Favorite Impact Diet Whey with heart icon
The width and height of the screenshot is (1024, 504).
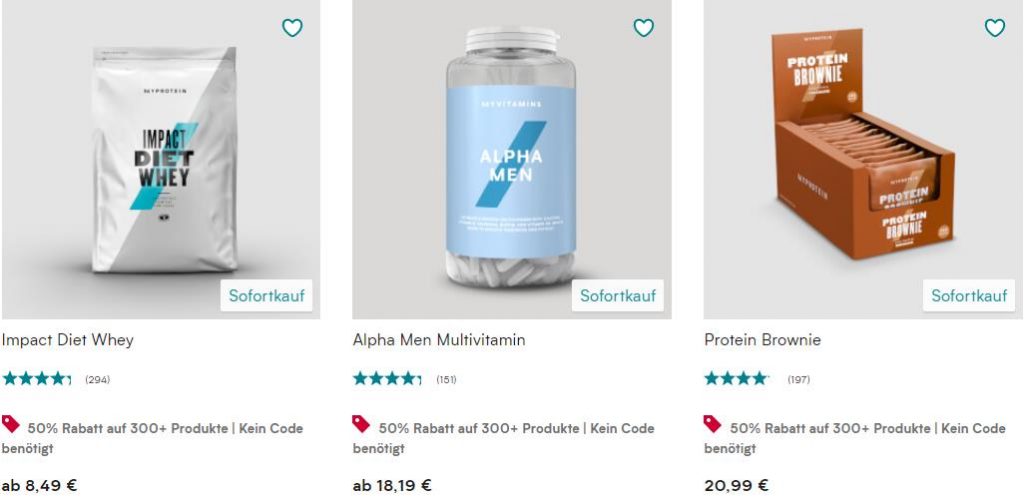click(x=292, y=28)
